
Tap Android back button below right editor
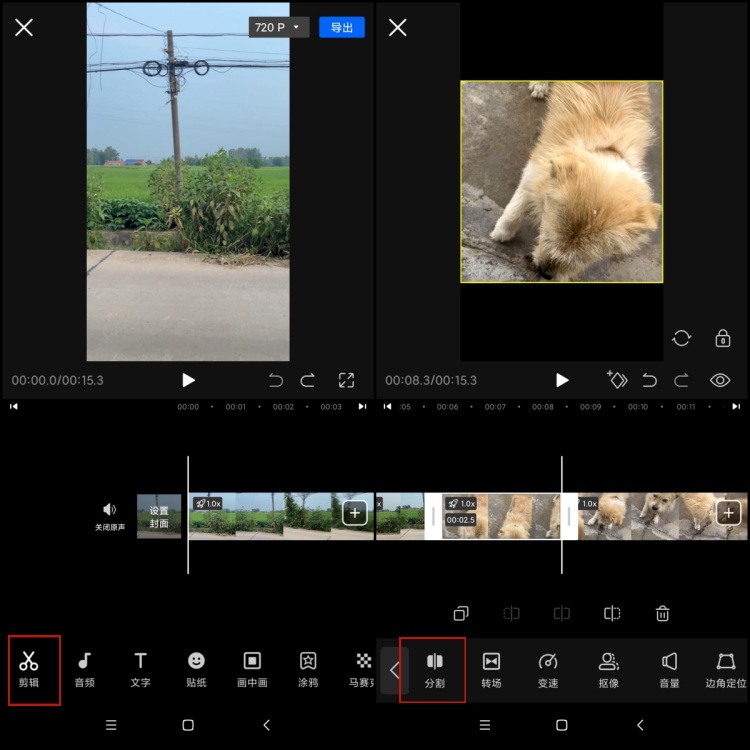pyautogui.click(x=640, y=725)
